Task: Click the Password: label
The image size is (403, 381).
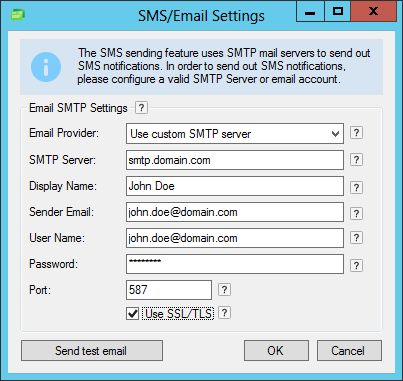Action: [x=53, y=264]
